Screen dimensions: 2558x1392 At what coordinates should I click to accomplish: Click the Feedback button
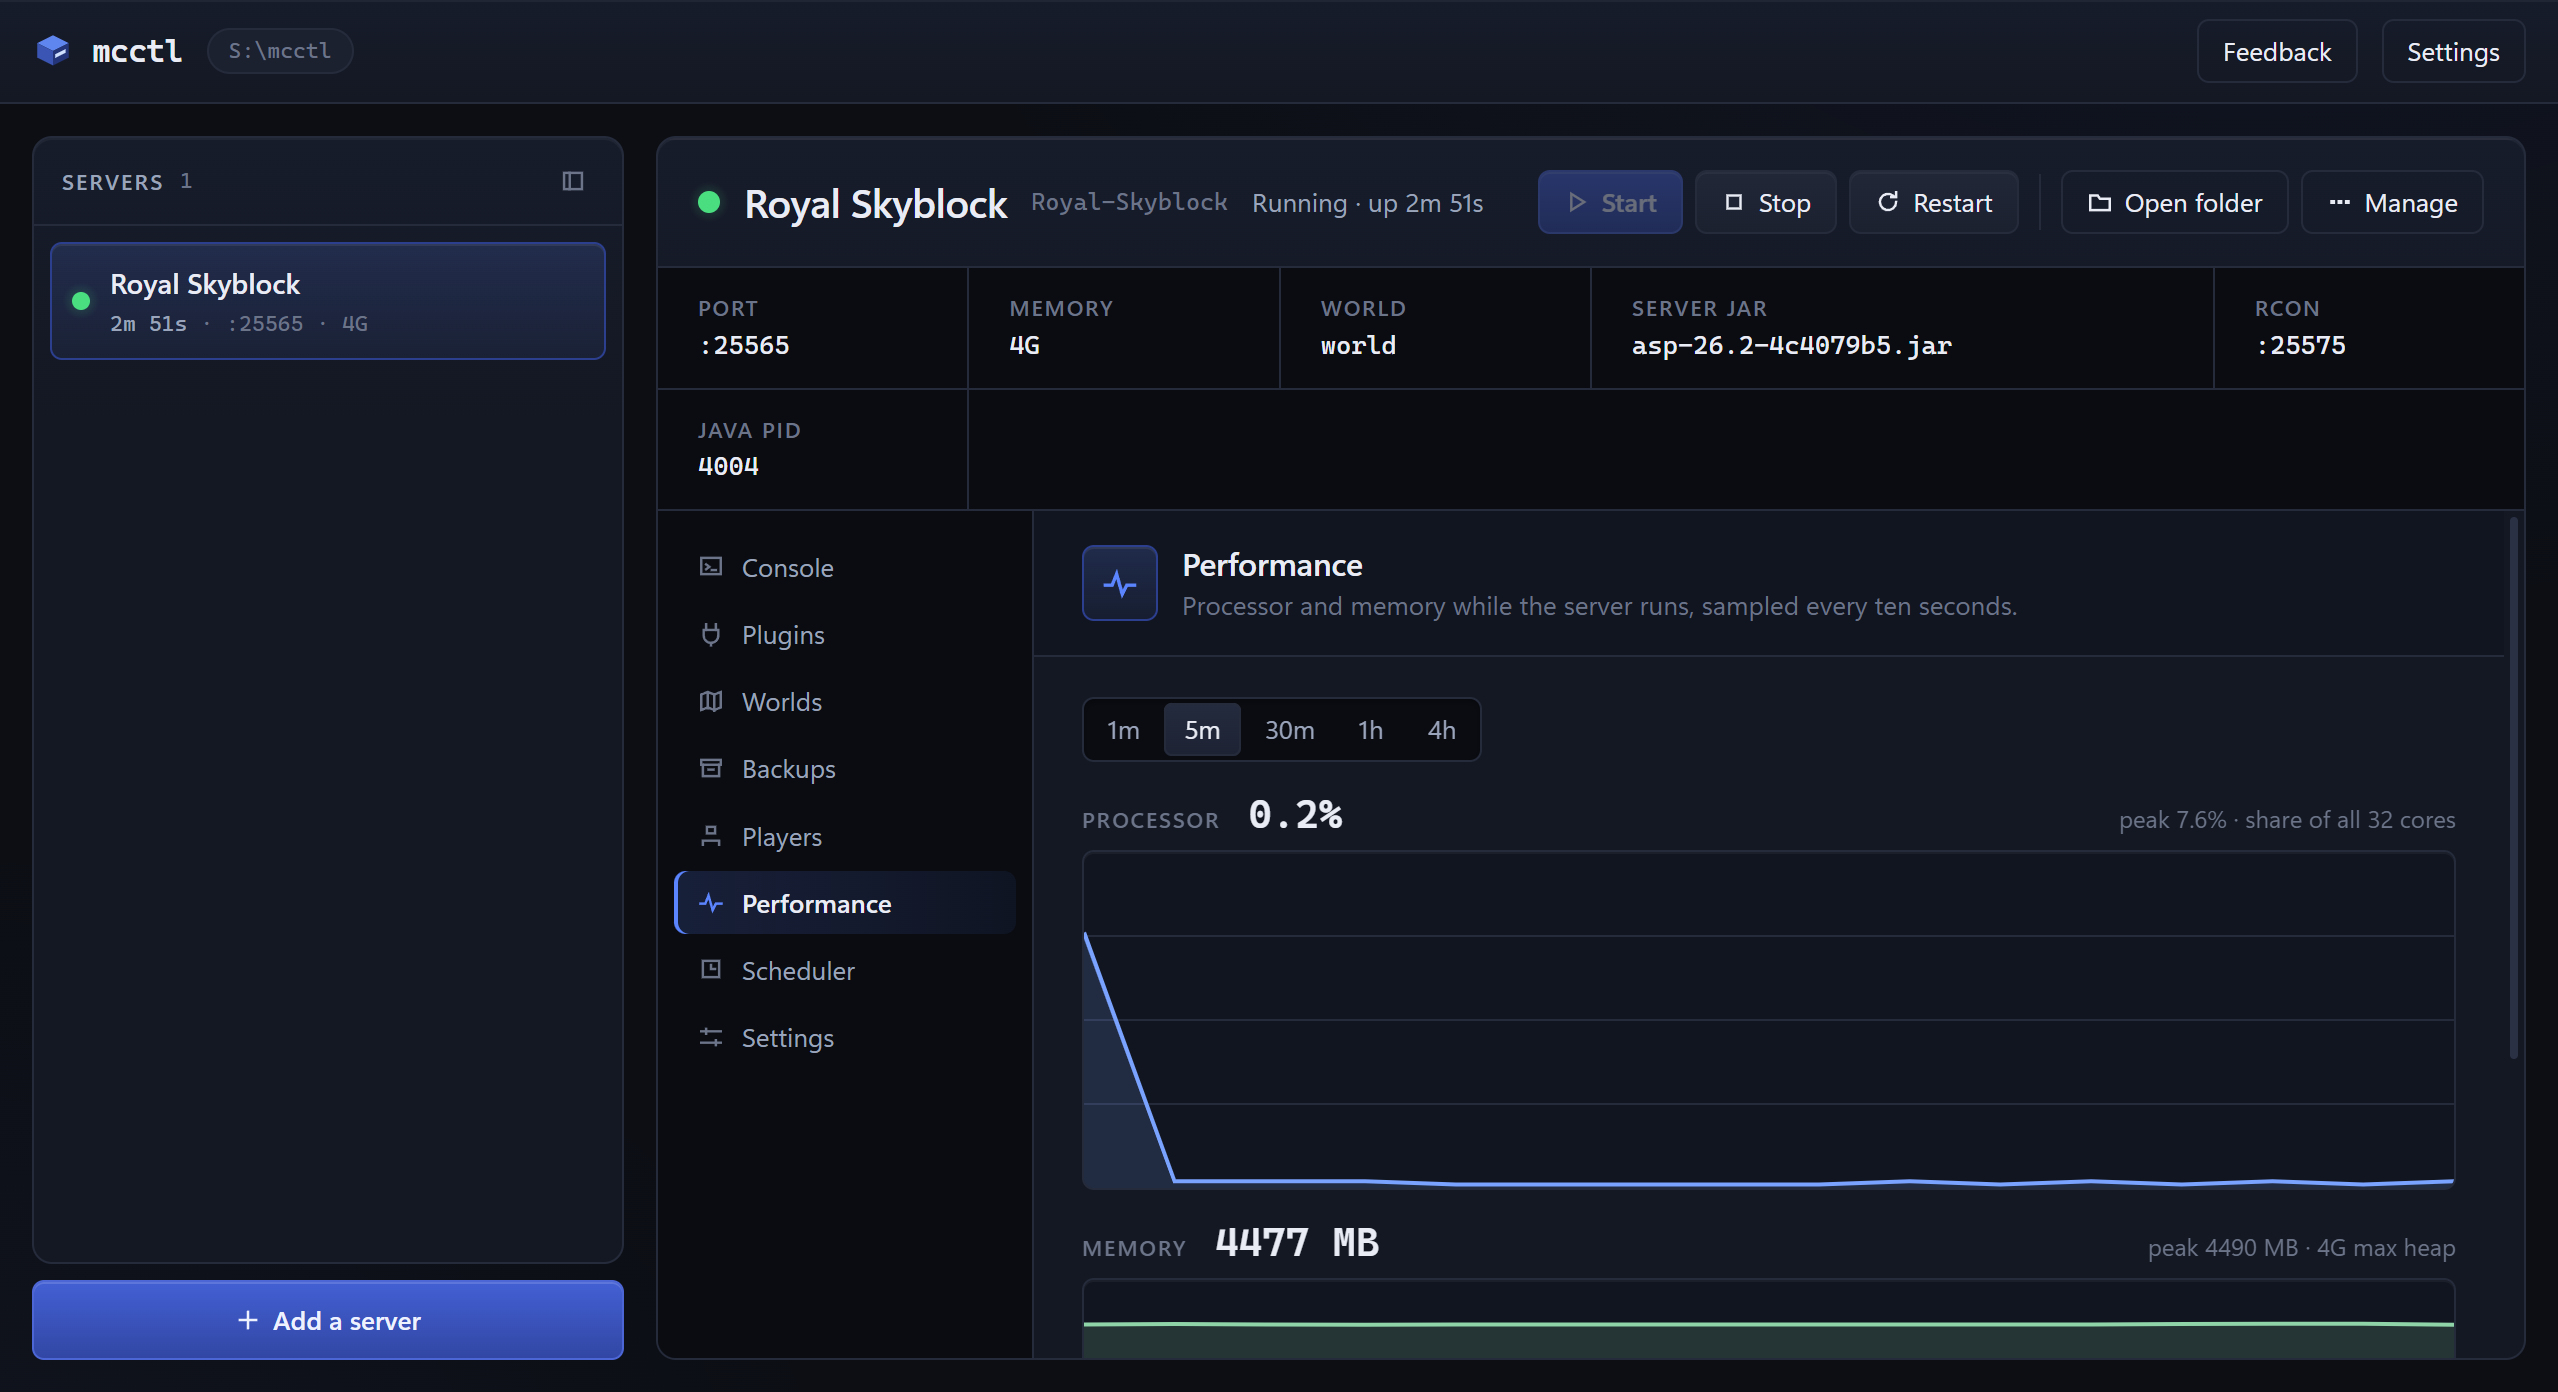[x=2277, y=52]
